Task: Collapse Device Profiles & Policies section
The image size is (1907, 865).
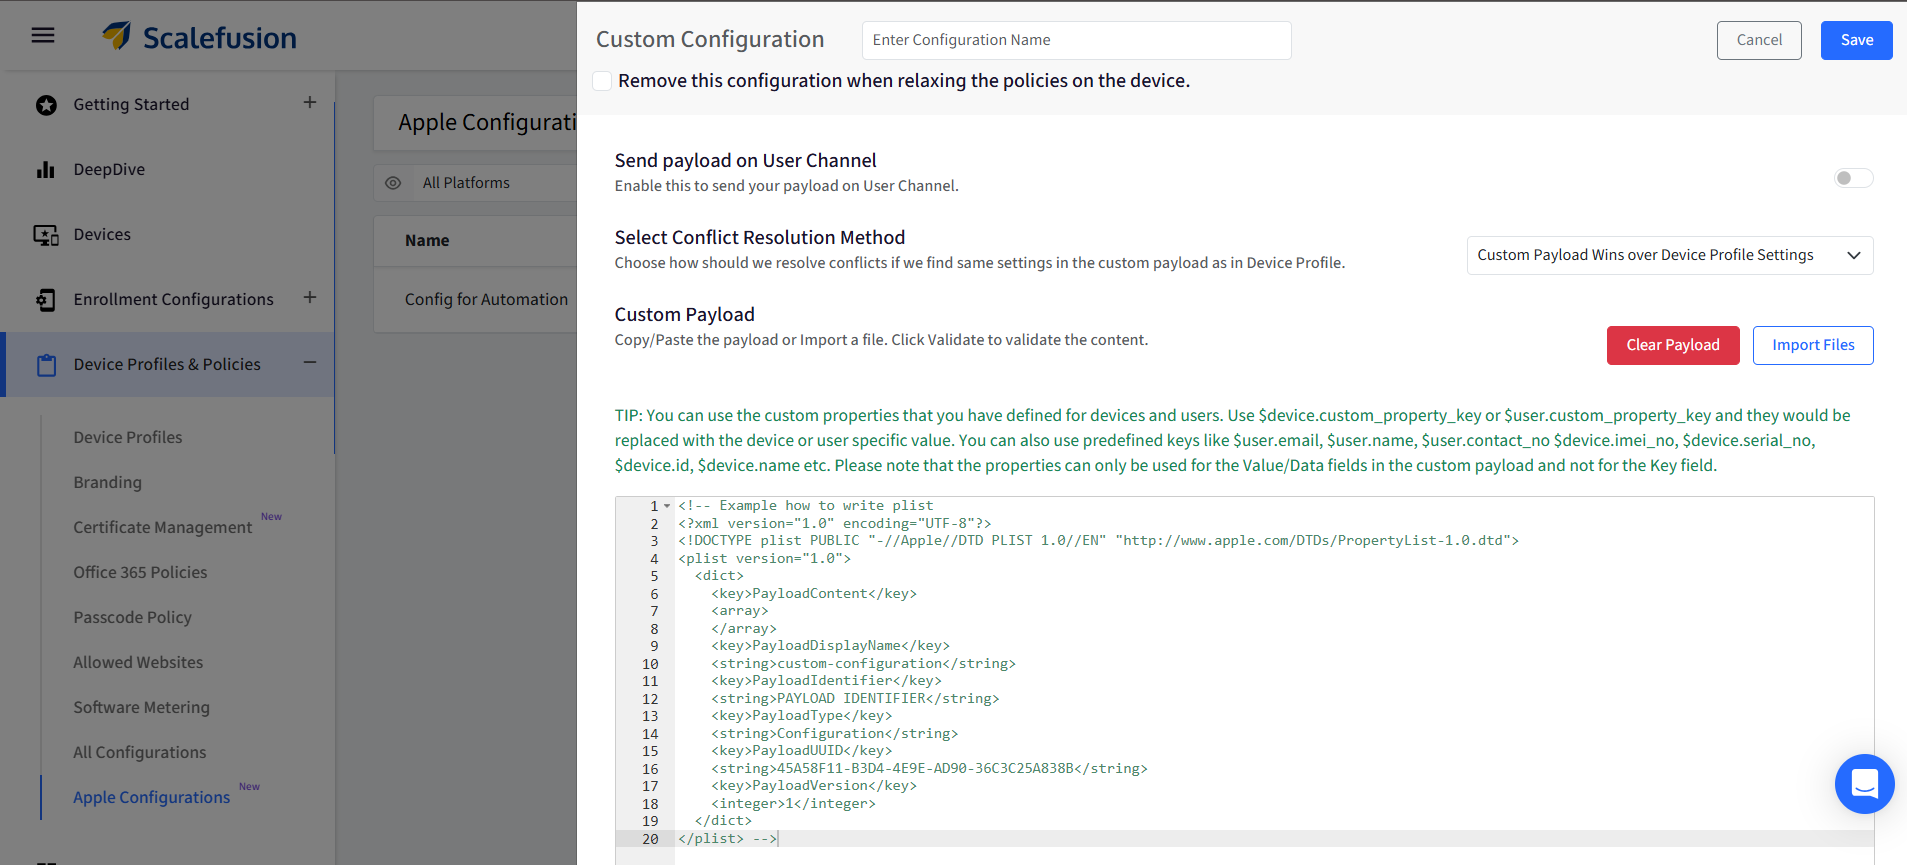Action: click(x=310, y=362)
